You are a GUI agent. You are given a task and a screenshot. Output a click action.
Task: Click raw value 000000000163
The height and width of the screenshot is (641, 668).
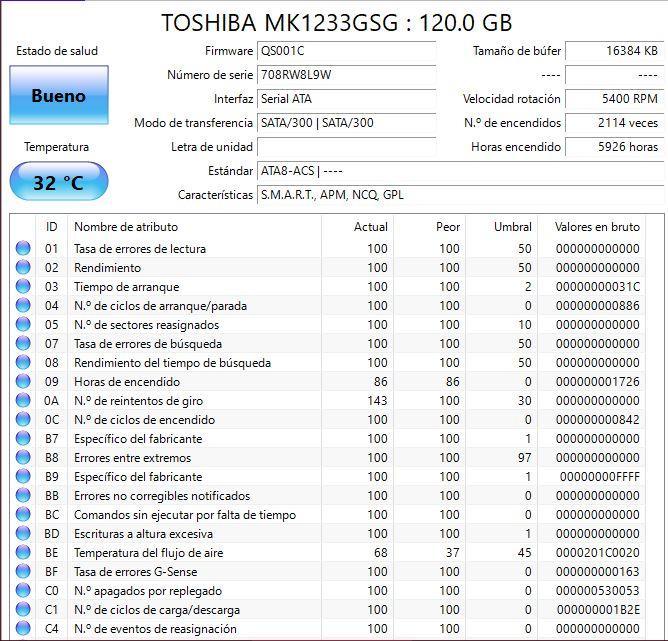(598, 572)
